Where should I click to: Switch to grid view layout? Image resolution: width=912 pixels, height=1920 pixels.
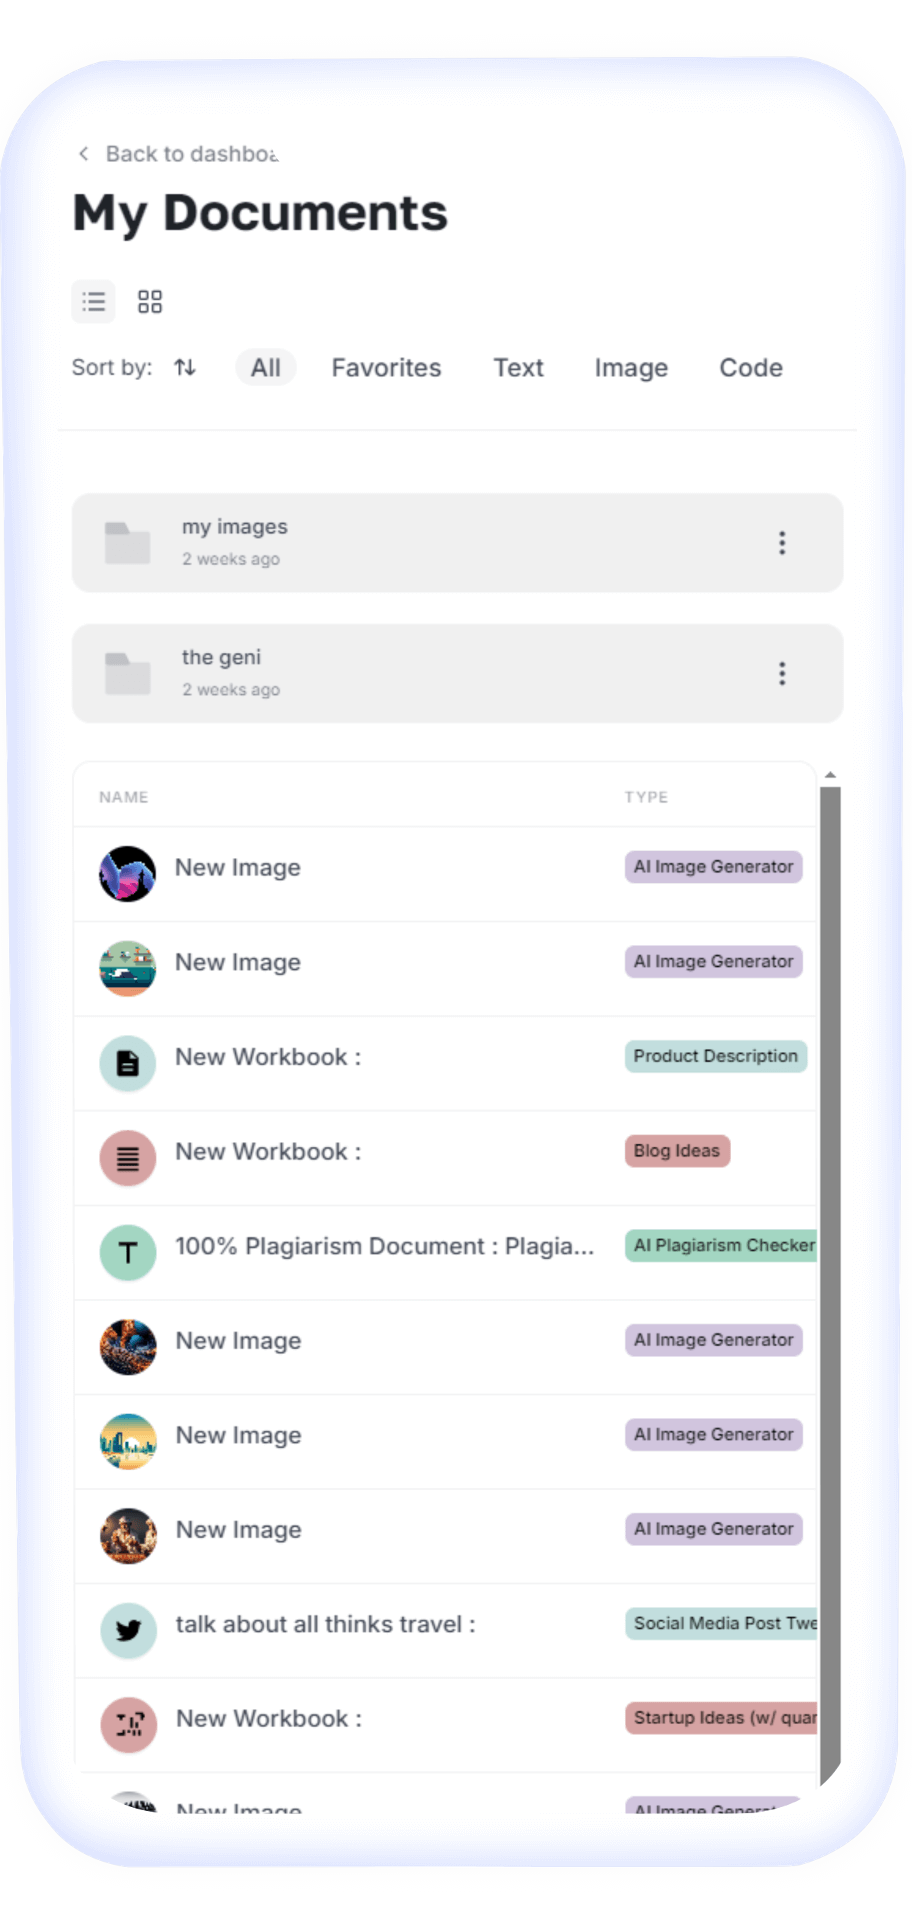click(150, 302)
